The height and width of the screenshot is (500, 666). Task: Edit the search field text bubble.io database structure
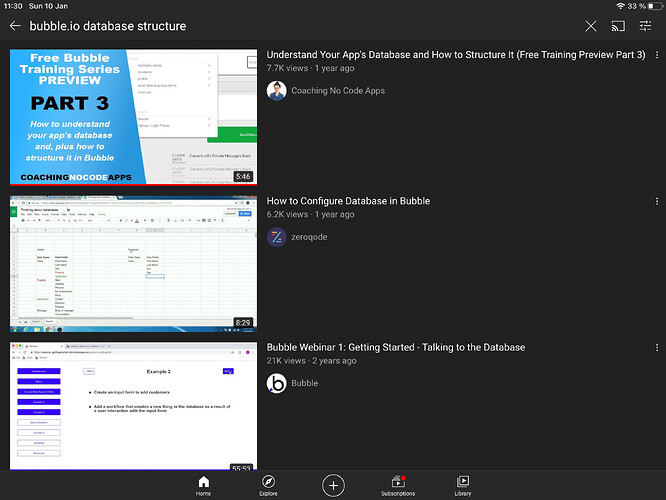(107, 26)
